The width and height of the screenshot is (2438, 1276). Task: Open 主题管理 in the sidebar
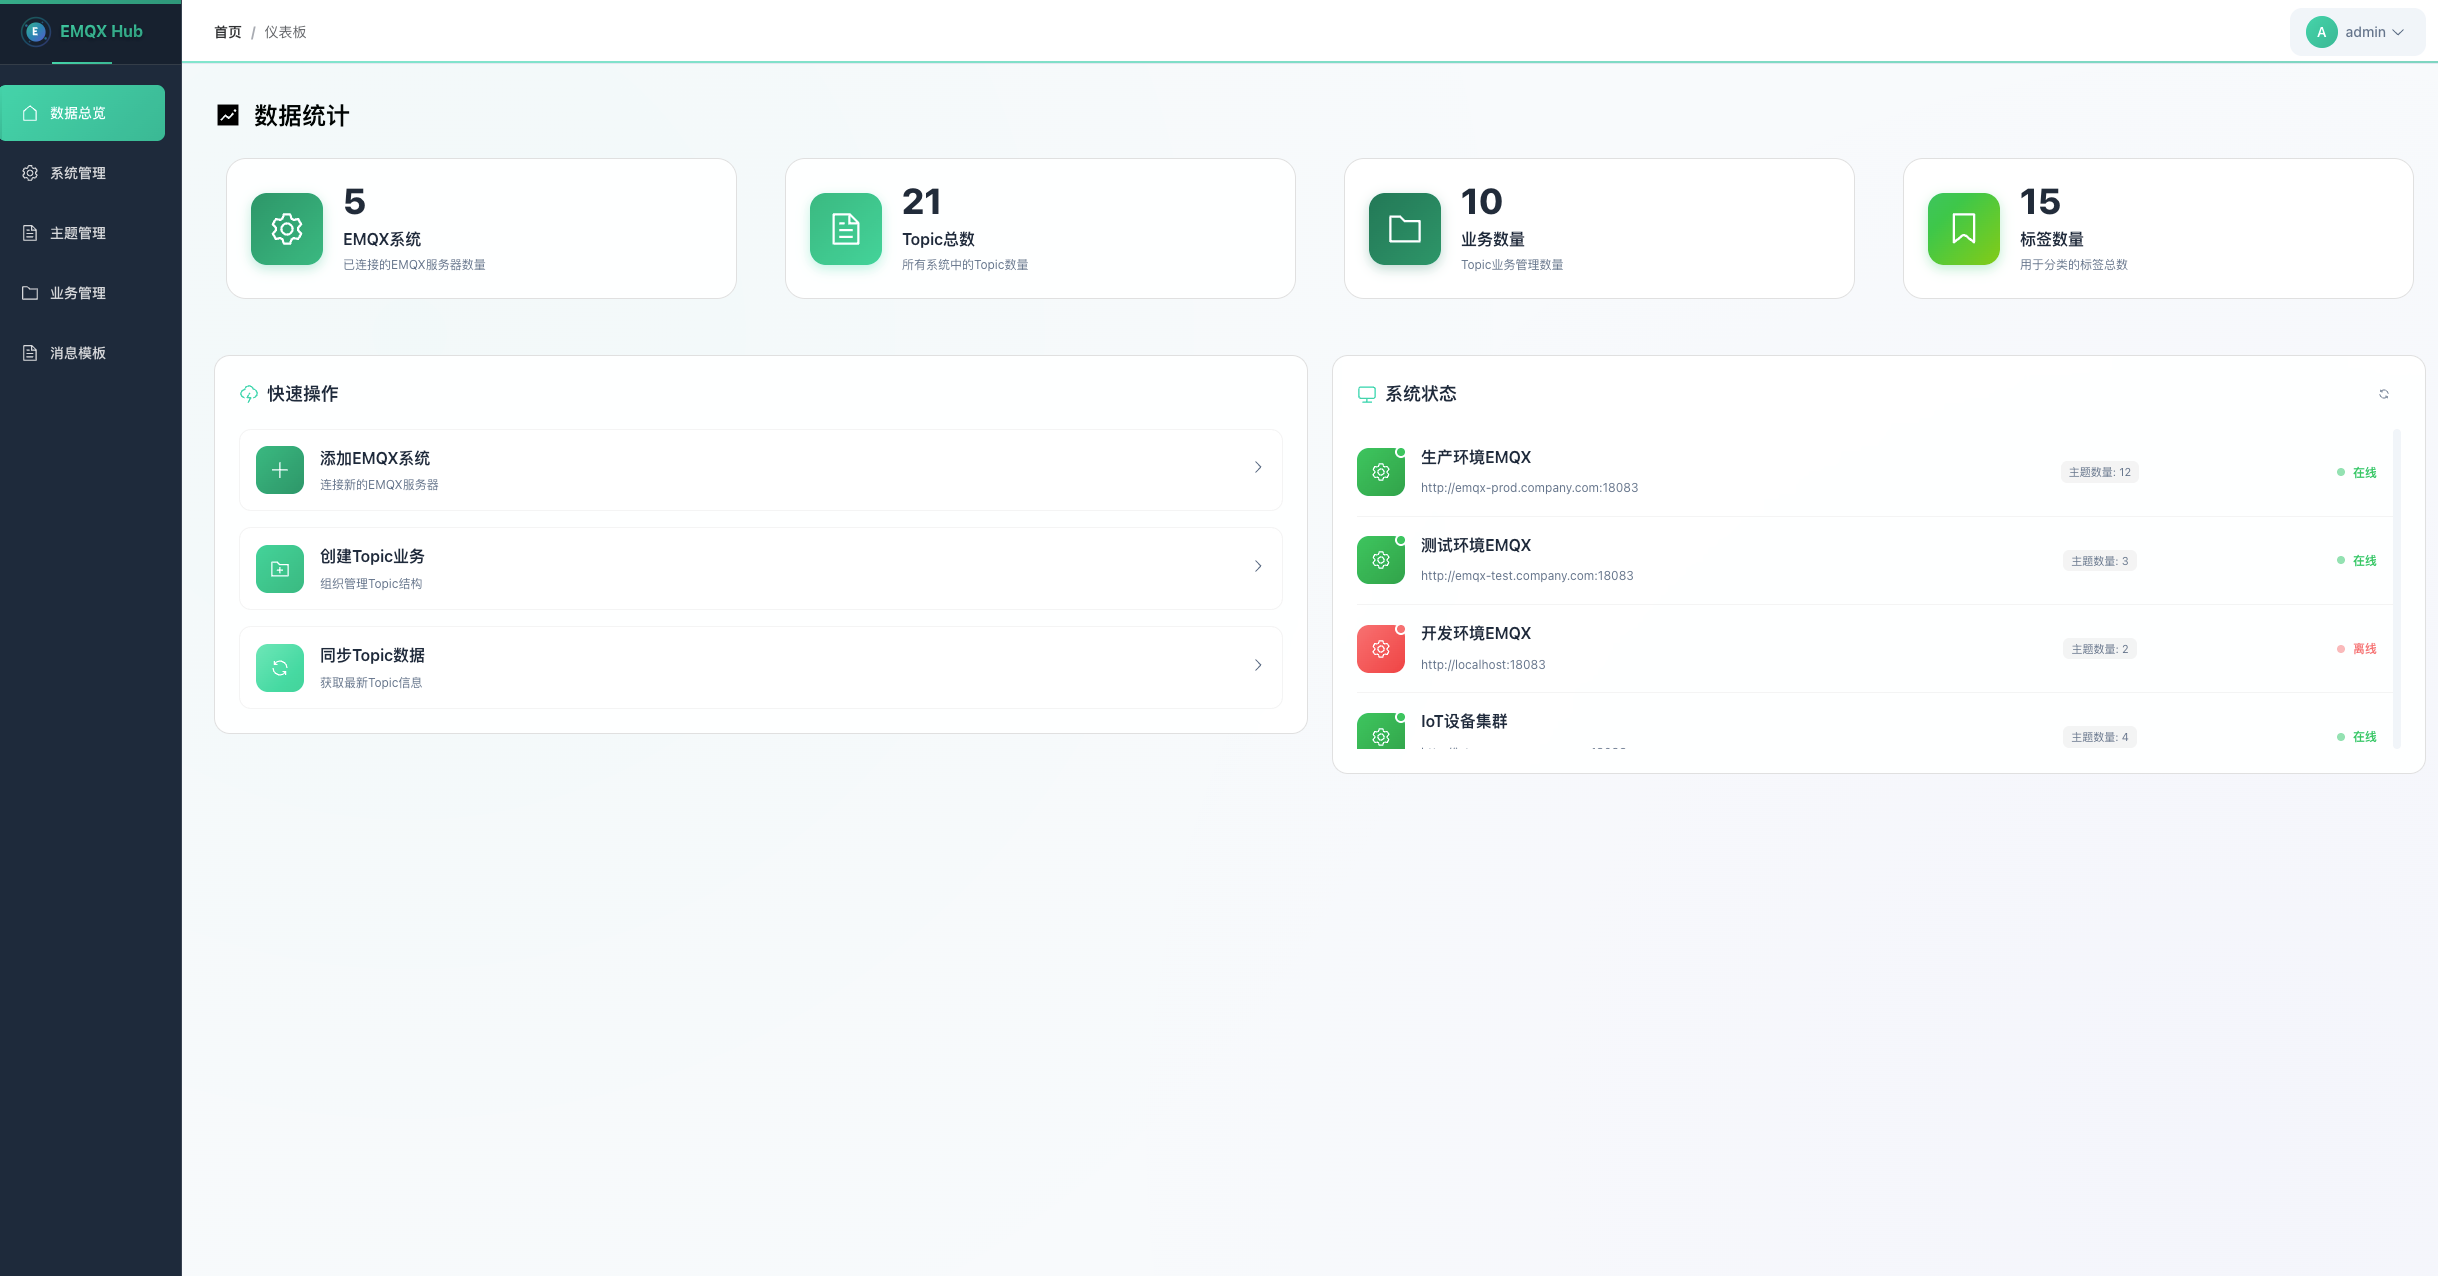(78, 233)
